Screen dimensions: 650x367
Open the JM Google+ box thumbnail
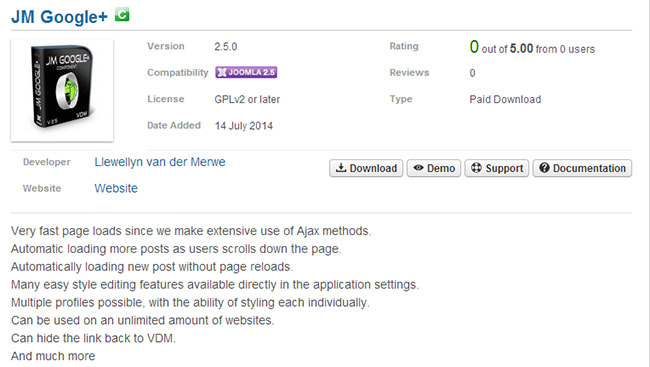tap(62, 90)
